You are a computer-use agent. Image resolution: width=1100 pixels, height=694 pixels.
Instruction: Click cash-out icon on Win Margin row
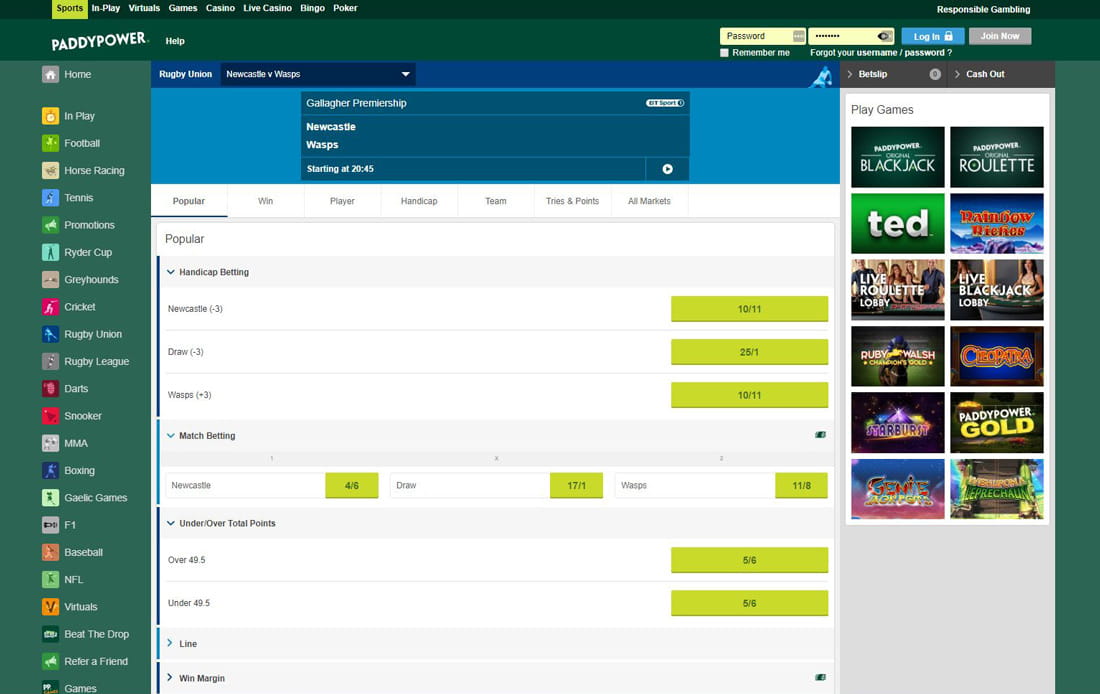[x=820, y=678]
